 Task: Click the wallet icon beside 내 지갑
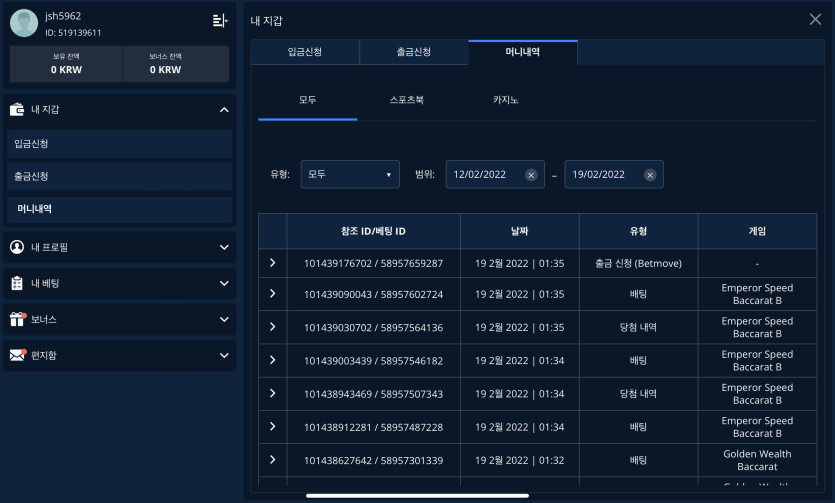(17, 109)
